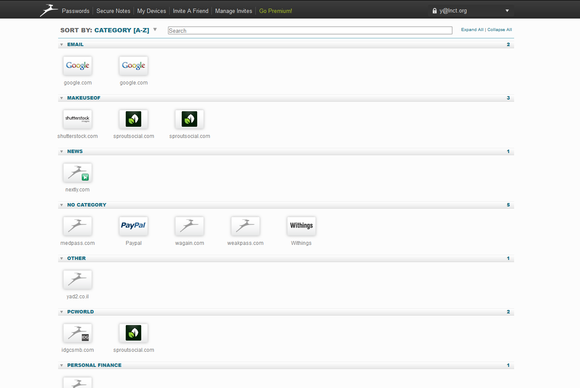
Task: Select the yad2.co.il entry under Other
Action: coord(77,280)
